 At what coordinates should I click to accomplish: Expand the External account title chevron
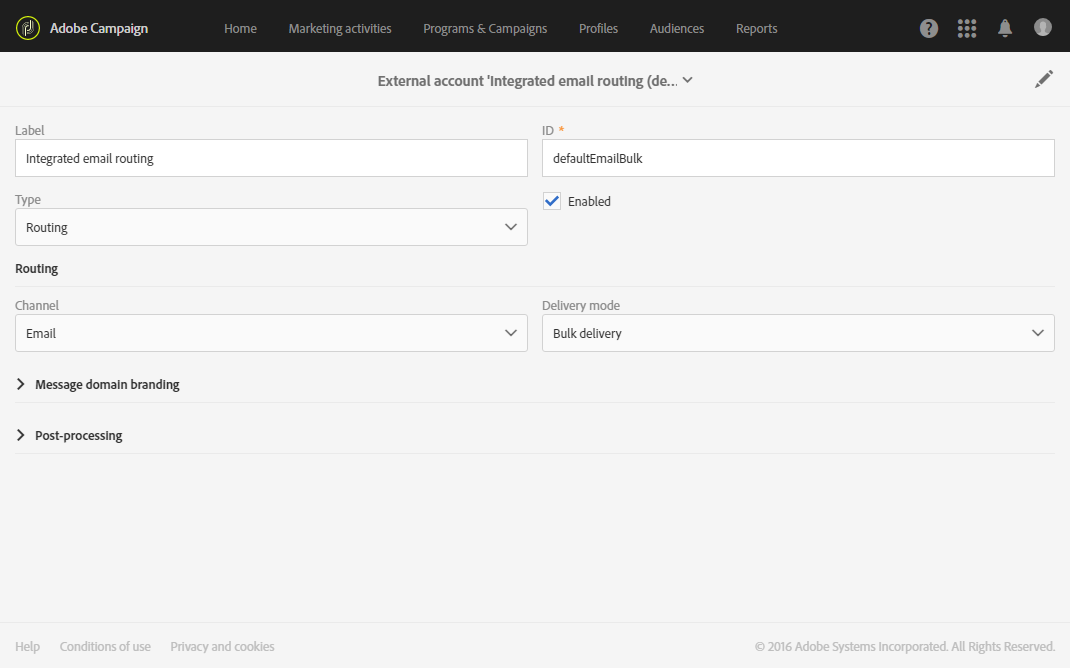(x=687, y=80)
